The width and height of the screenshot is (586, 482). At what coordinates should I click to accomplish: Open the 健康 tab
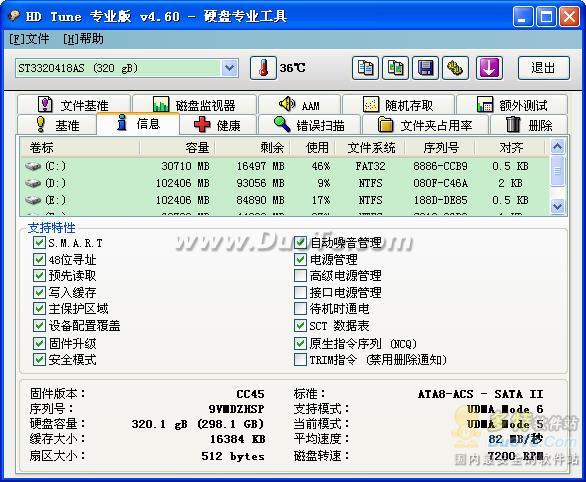(x=218, y=125)
